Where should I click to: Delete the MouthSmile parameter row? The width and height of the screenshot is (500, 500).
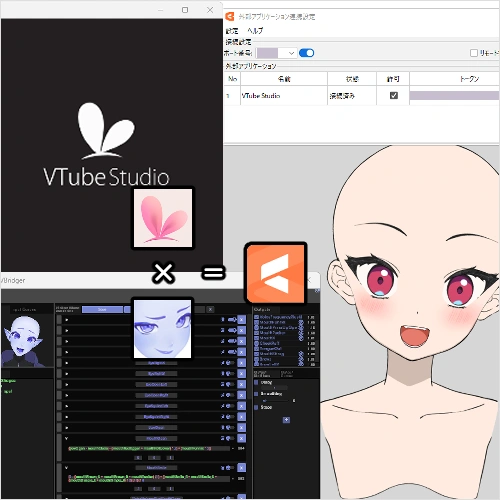(241, 468)
